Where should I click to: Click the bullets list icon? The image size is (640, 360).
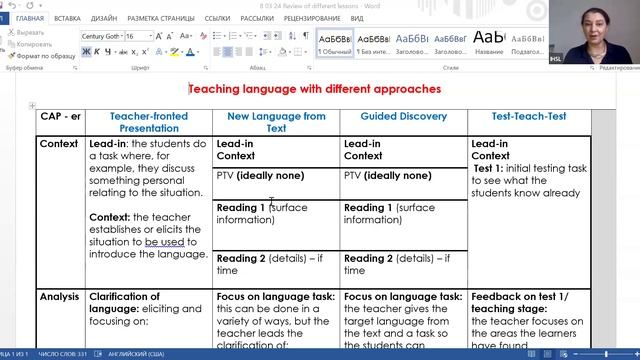217,36
